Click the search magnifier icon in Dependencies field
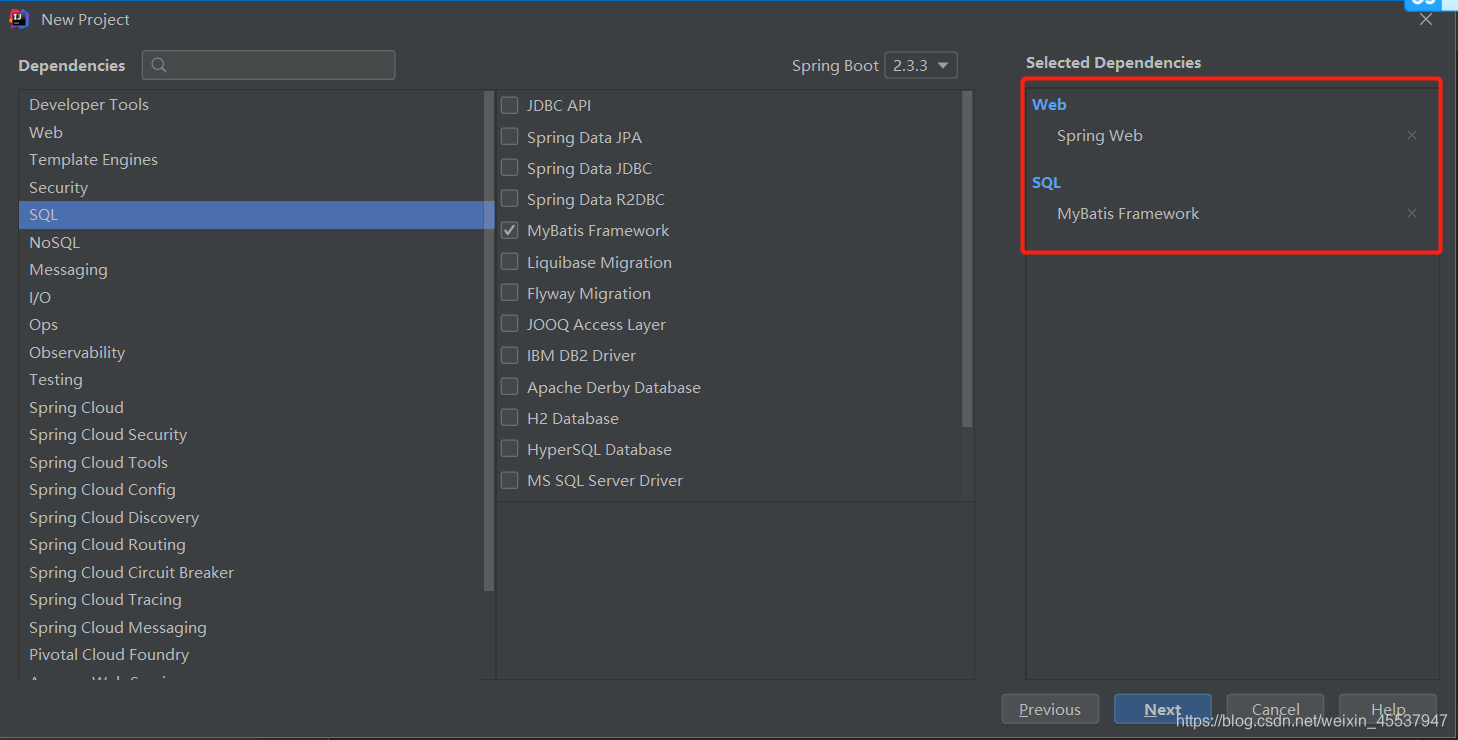The height and width of the screenshot is (740, 1458). tap(159, 65)
